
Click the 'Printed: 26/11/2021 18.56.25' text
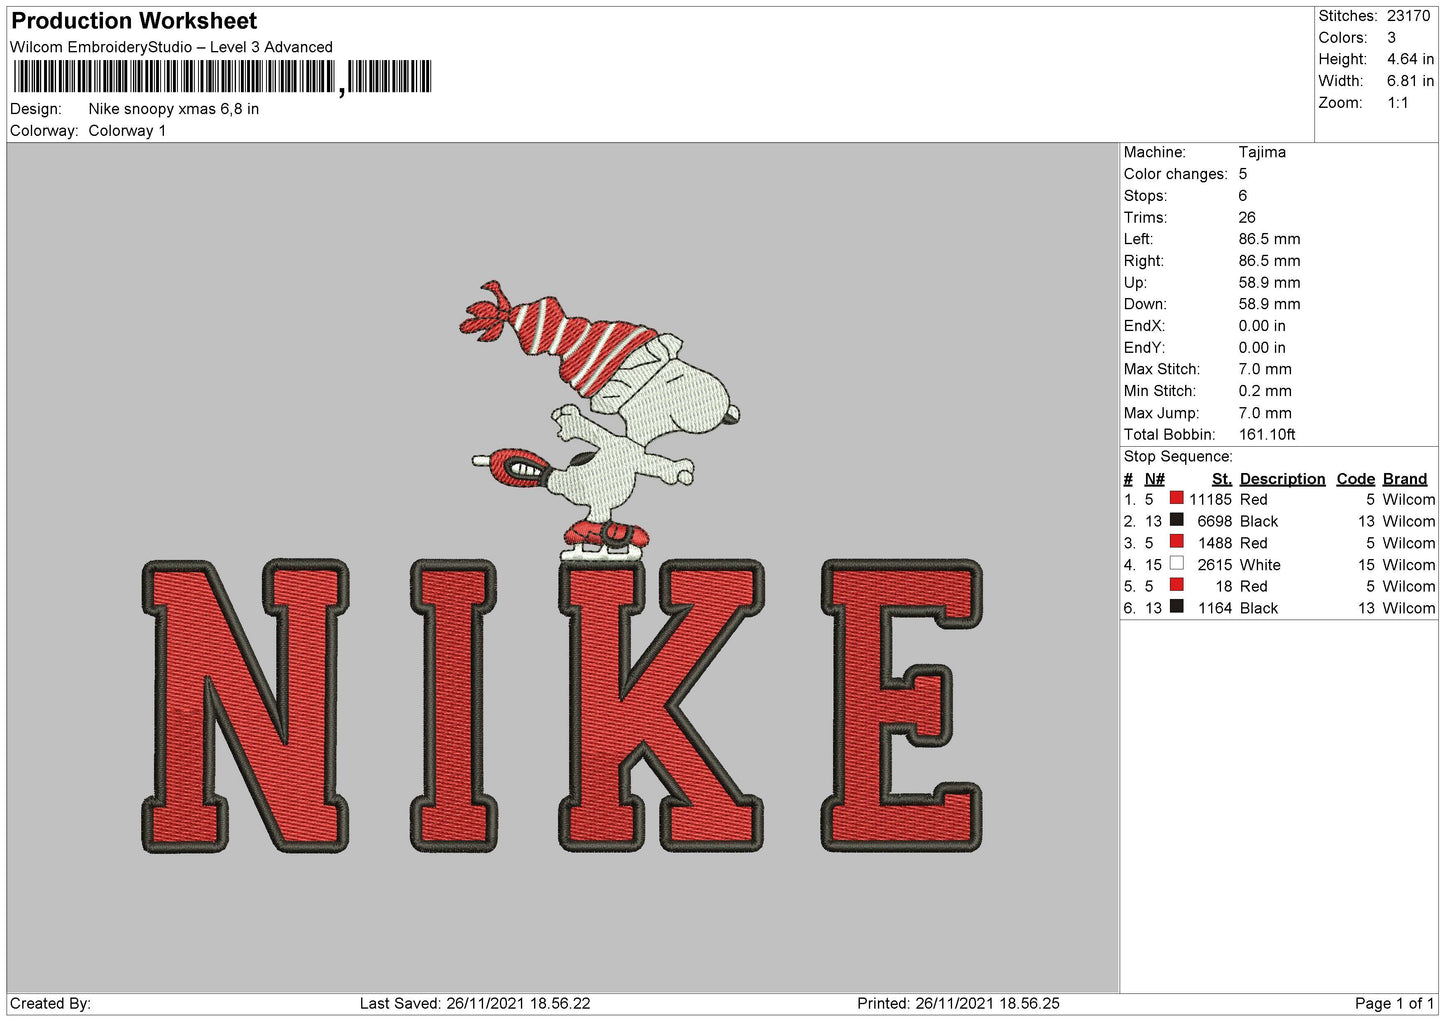click(x=958, y=1004)
